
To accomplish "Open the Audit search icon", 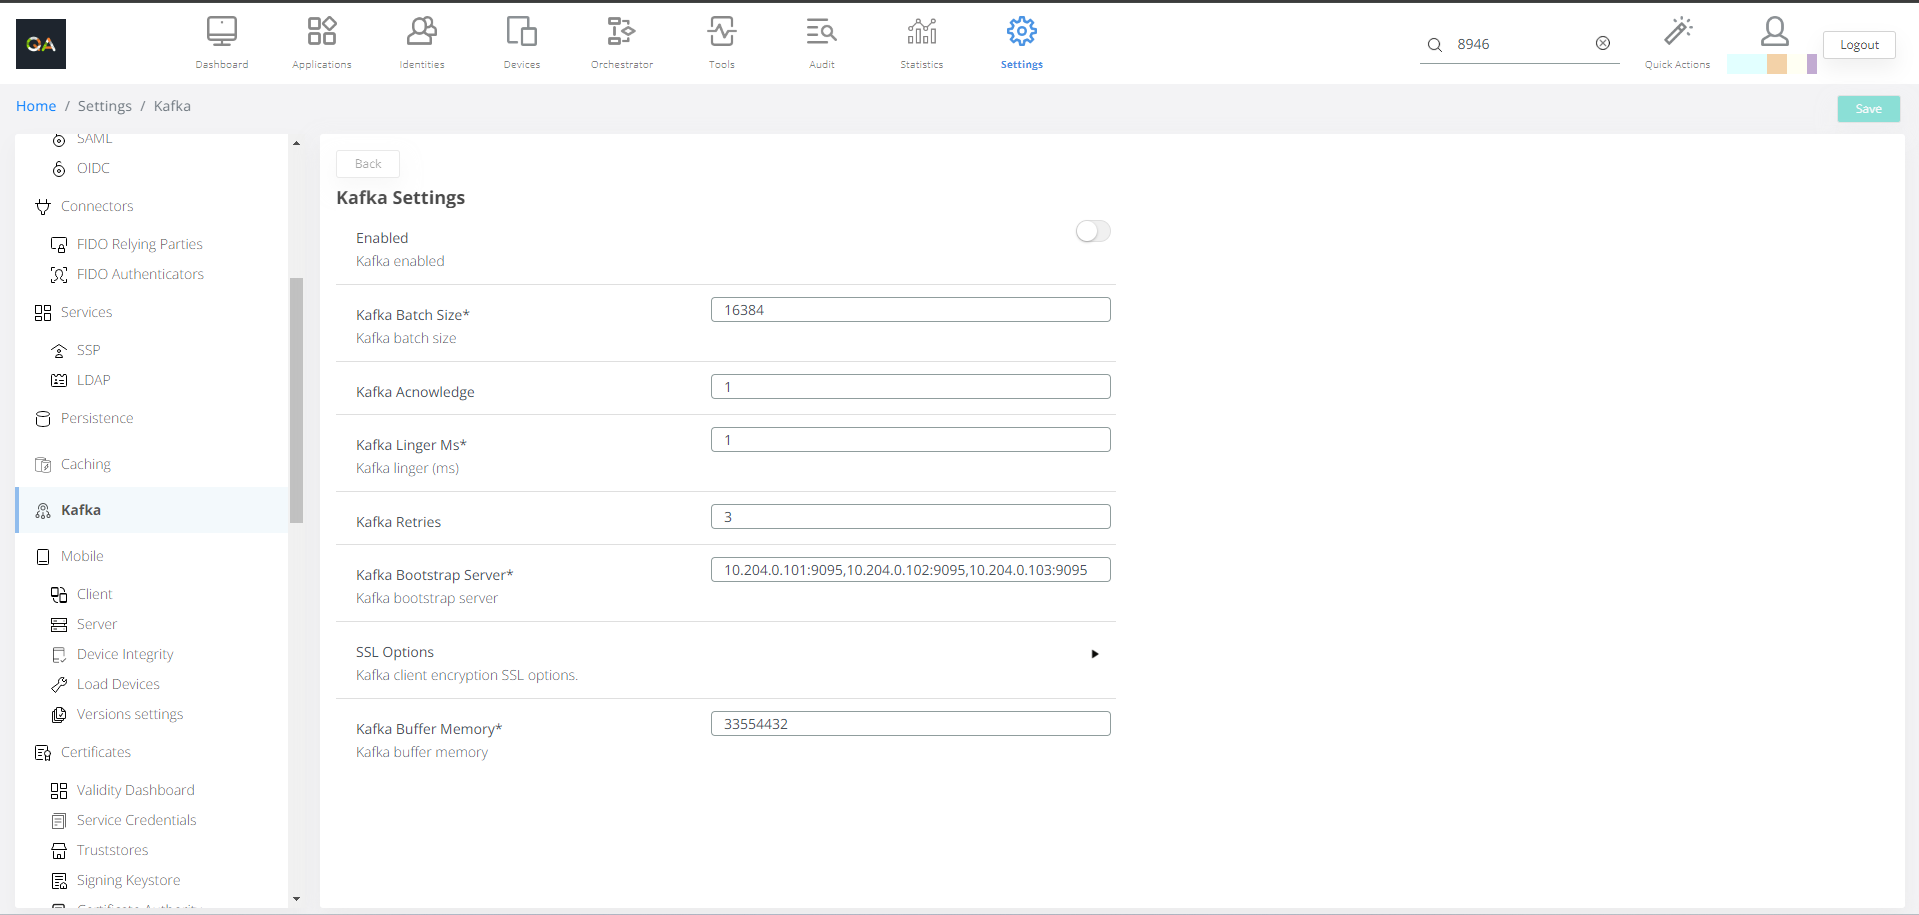I will pos(821,32).
